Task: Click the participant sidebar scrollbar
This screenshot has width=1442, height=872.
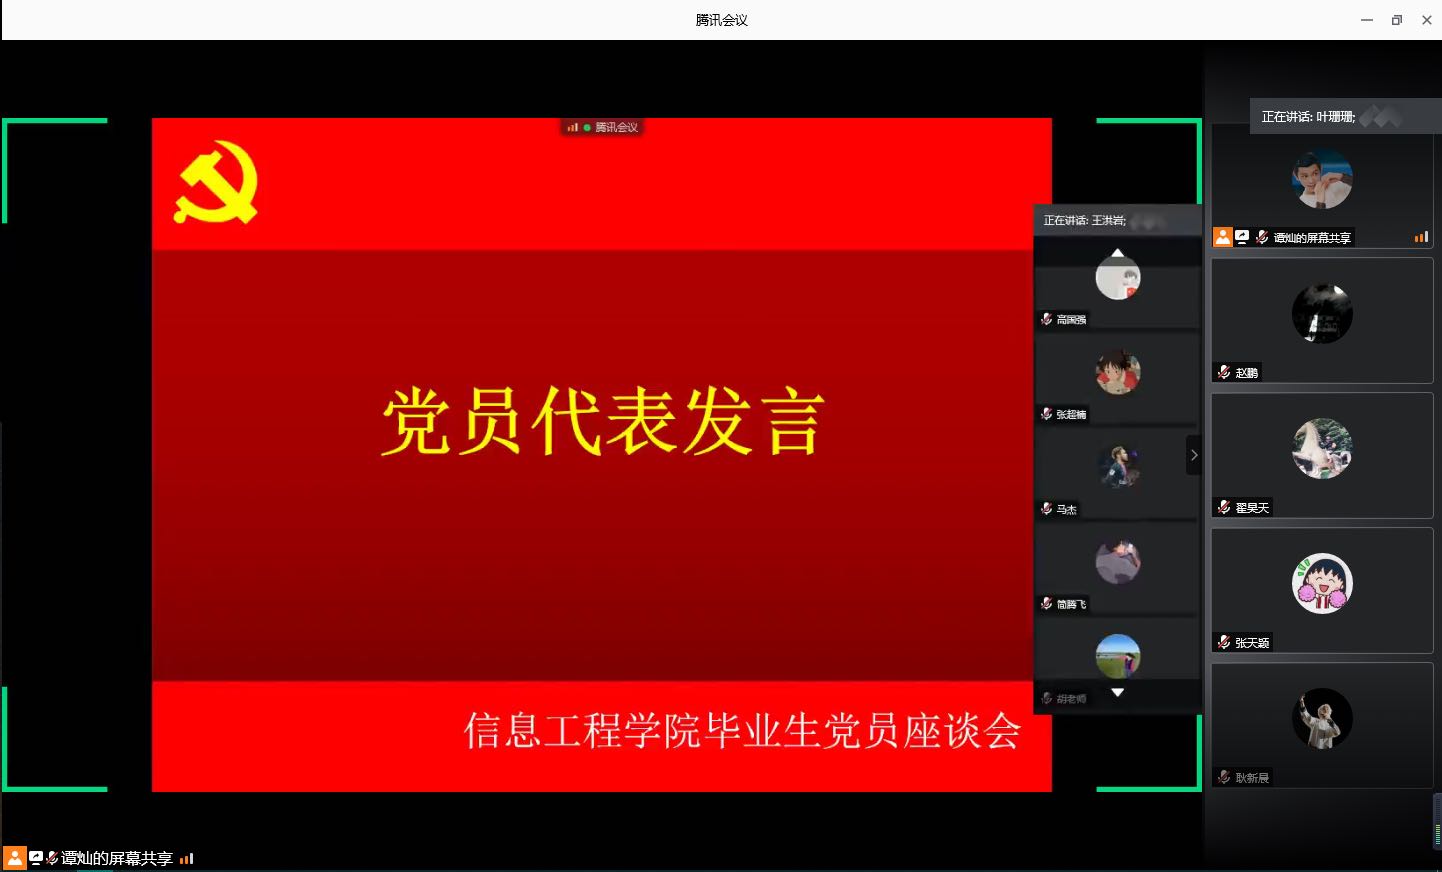Action: coord(1438,822)
